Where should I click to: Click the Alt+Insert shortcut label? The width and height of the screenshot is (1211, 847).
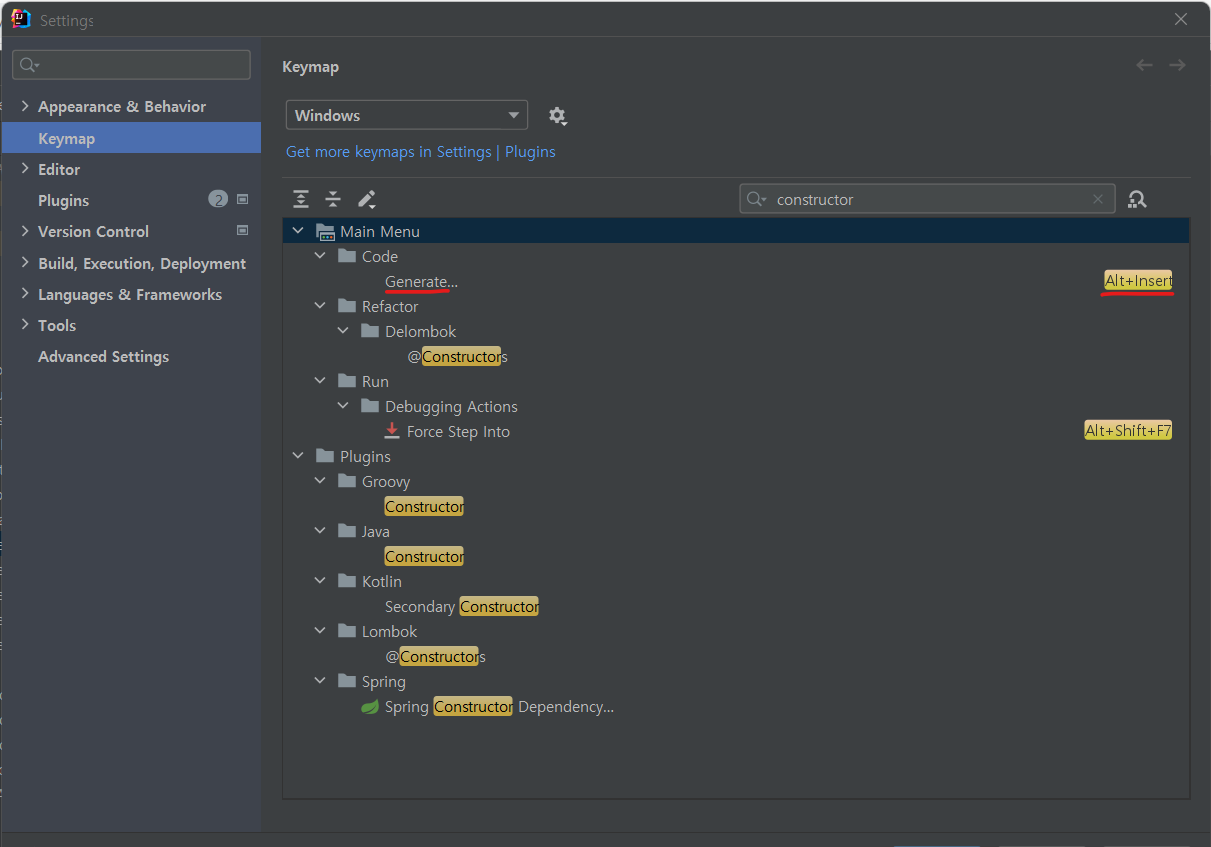click(x=1138, y=281)
